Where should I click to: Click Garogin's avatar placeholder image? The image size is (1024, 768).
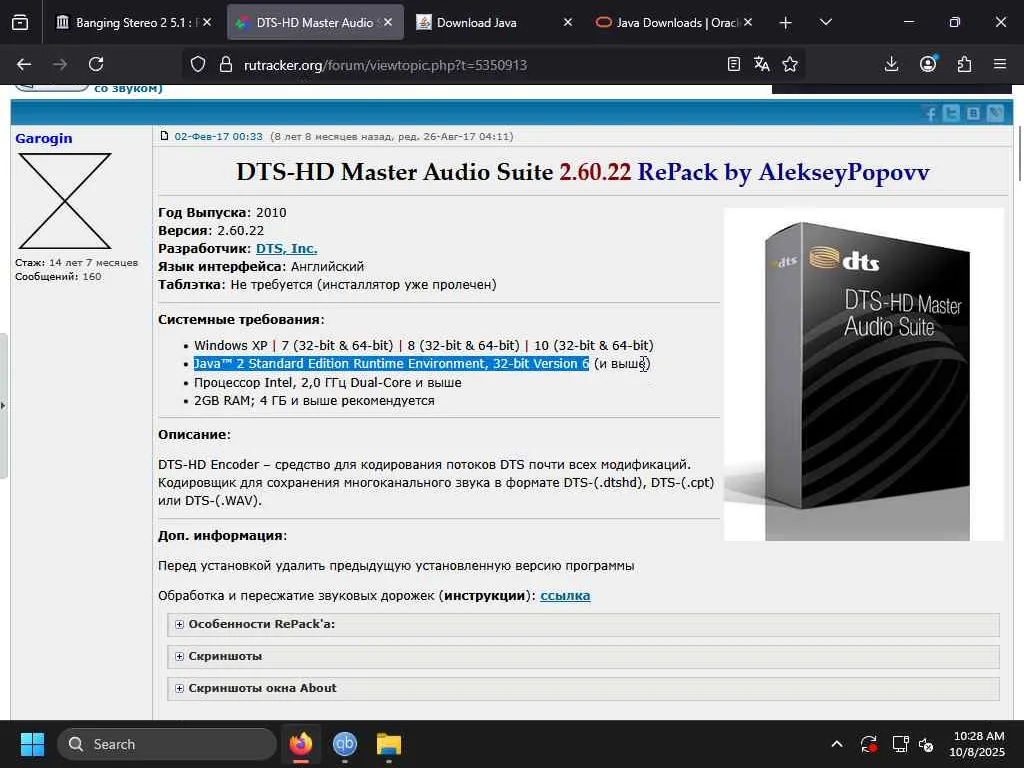[65, 201]
